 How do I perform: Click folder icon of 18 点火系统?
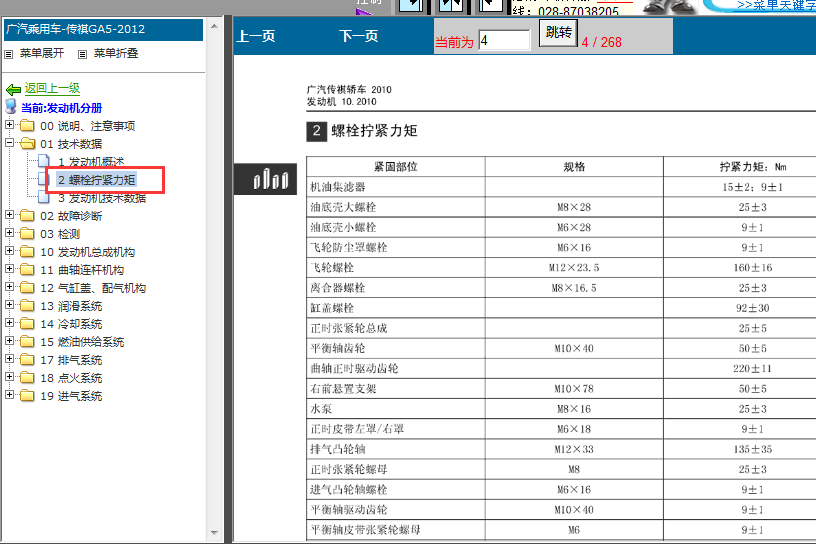pyautogui.click(x=27, y=377)
